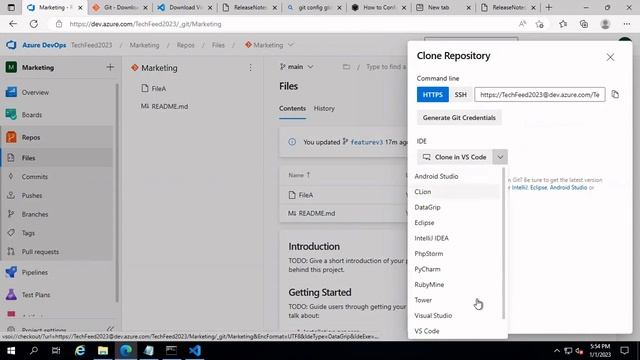640x360 pixels.
Task: Select SSH clone option
Action: [x=460, y=95]
